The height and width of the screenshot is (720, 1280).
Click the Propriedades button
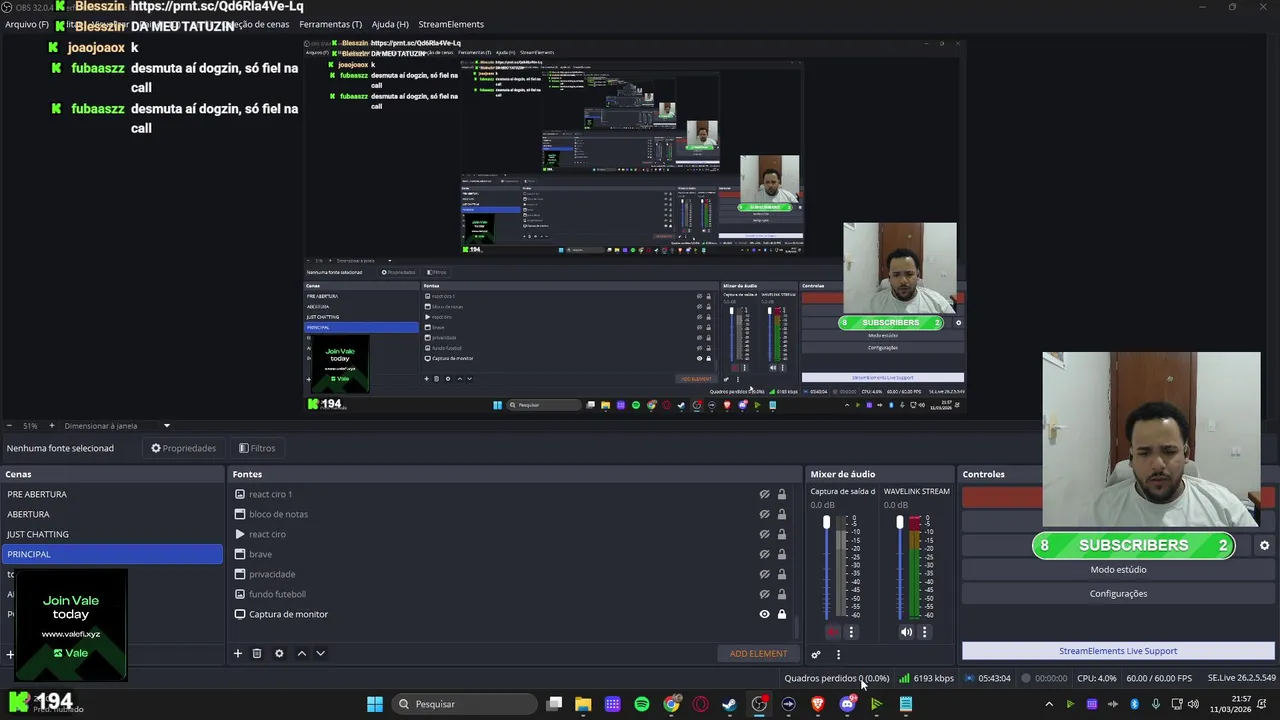coord(183,448)
